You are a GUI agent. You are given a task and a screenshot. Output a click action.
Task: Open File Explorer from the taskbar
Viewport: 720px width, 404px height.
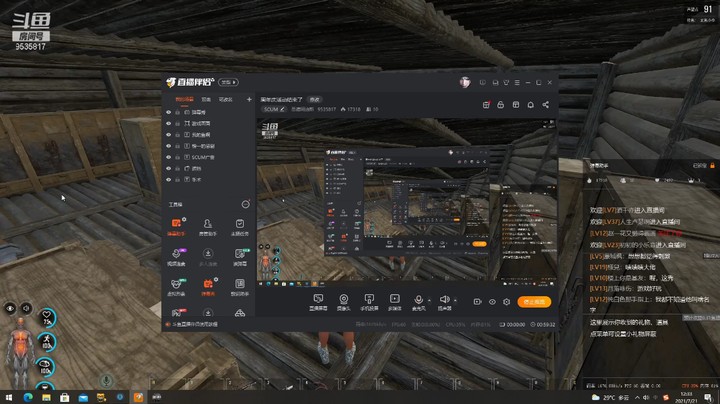point(46,397)
